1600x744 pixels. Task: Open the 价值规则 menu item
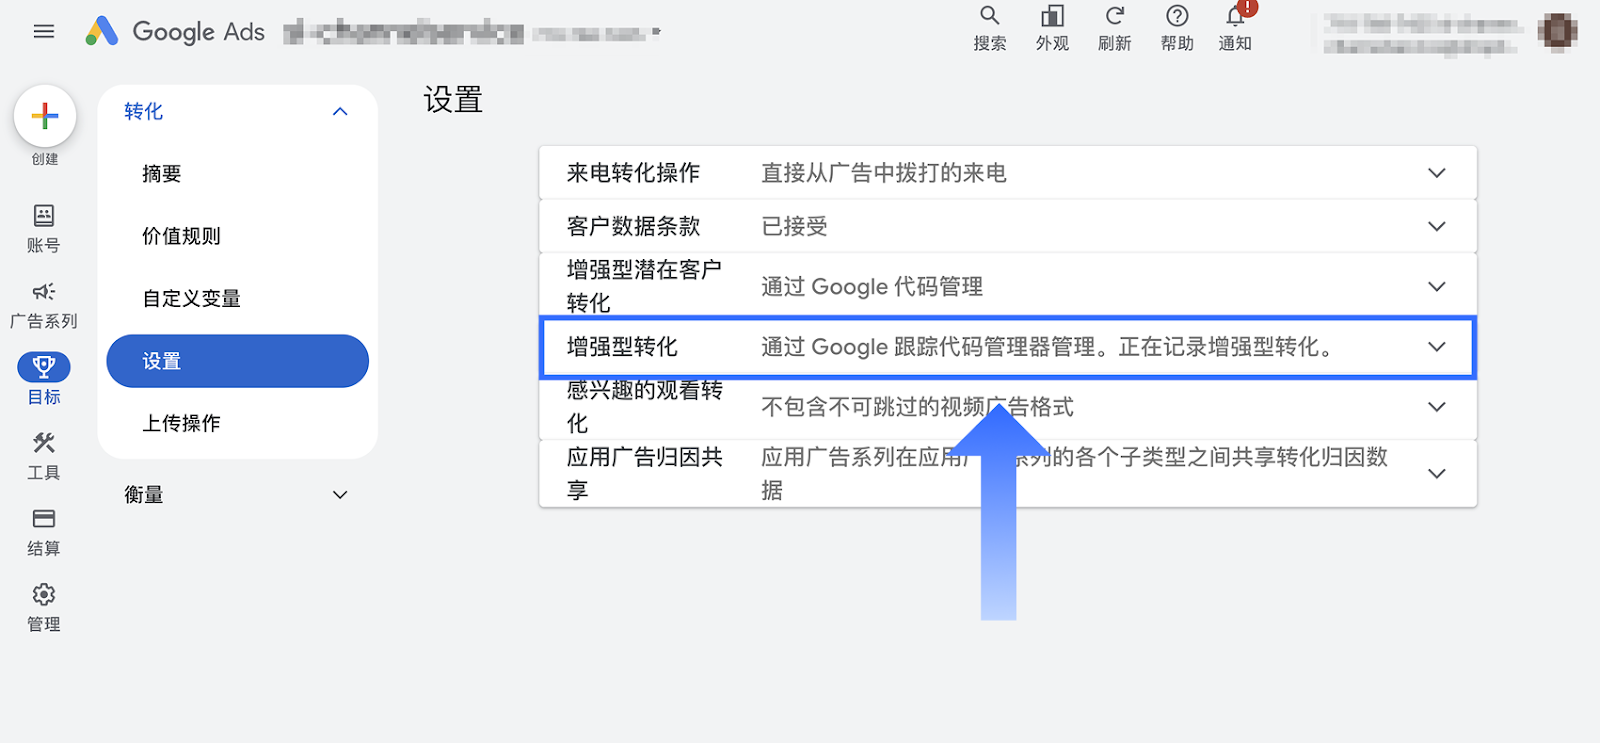[x=181, y=236]
